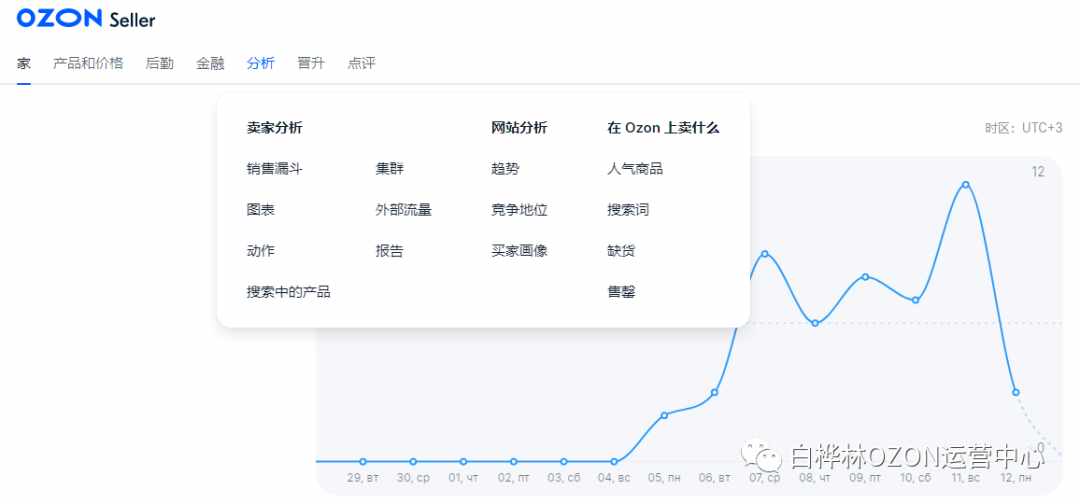Click the OZON Seller logo
Viewport: 1080px width, 504px height.
coord(86,19)
